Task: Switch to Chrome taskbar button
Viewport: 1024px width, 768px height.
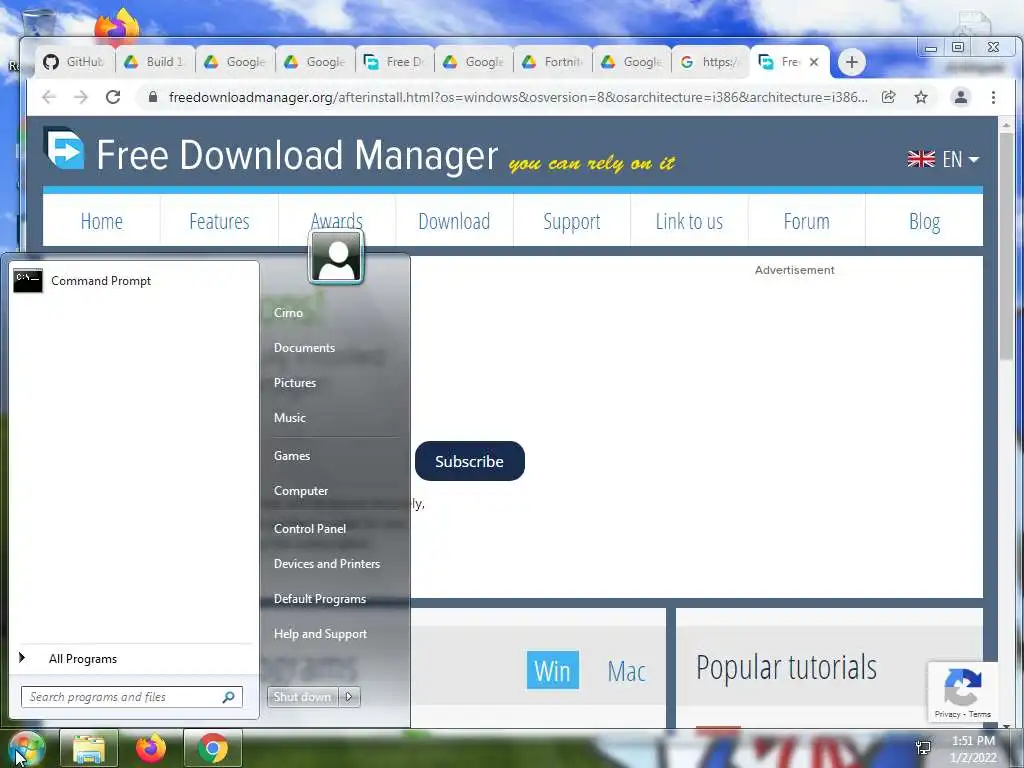Action: point(213,748)
